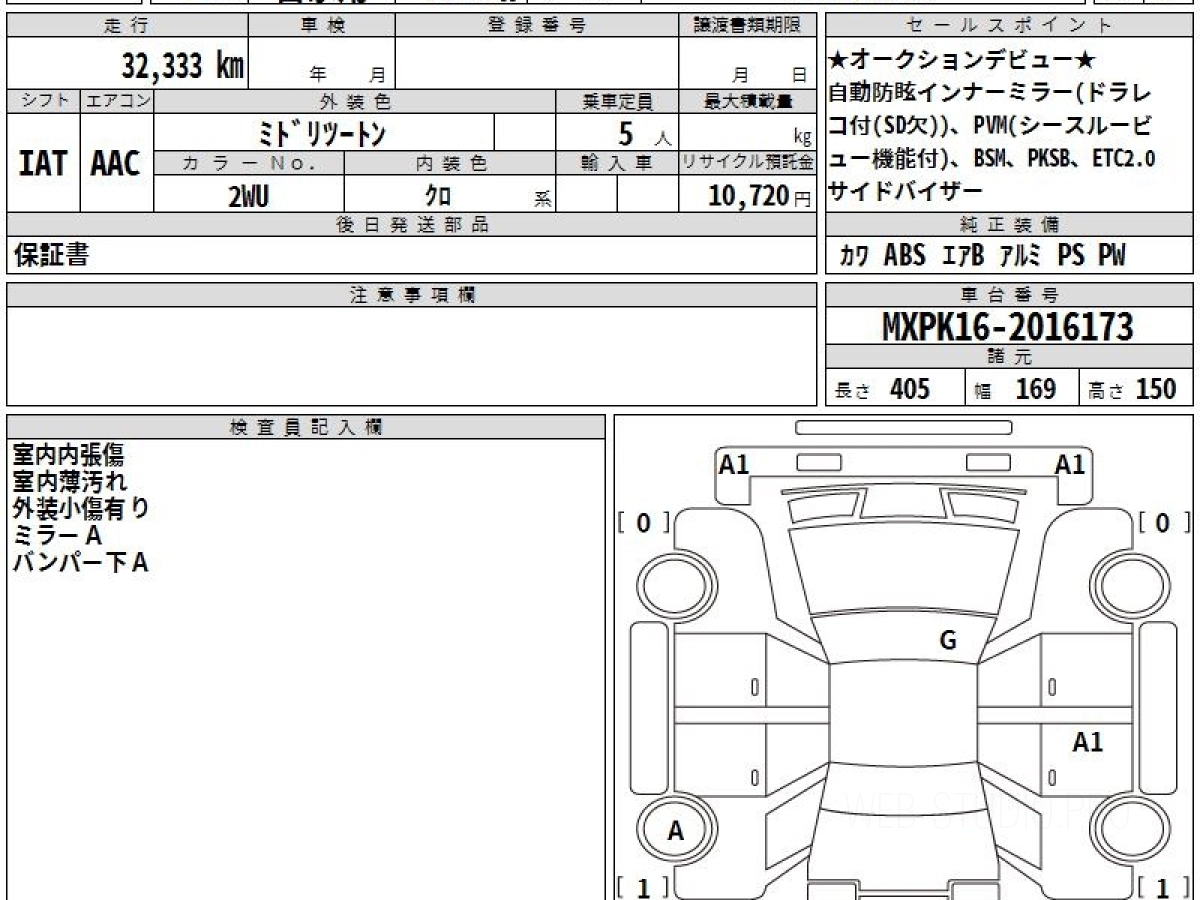
Task: Select the IAT transmission value
Action: click(x=43, y=163)
